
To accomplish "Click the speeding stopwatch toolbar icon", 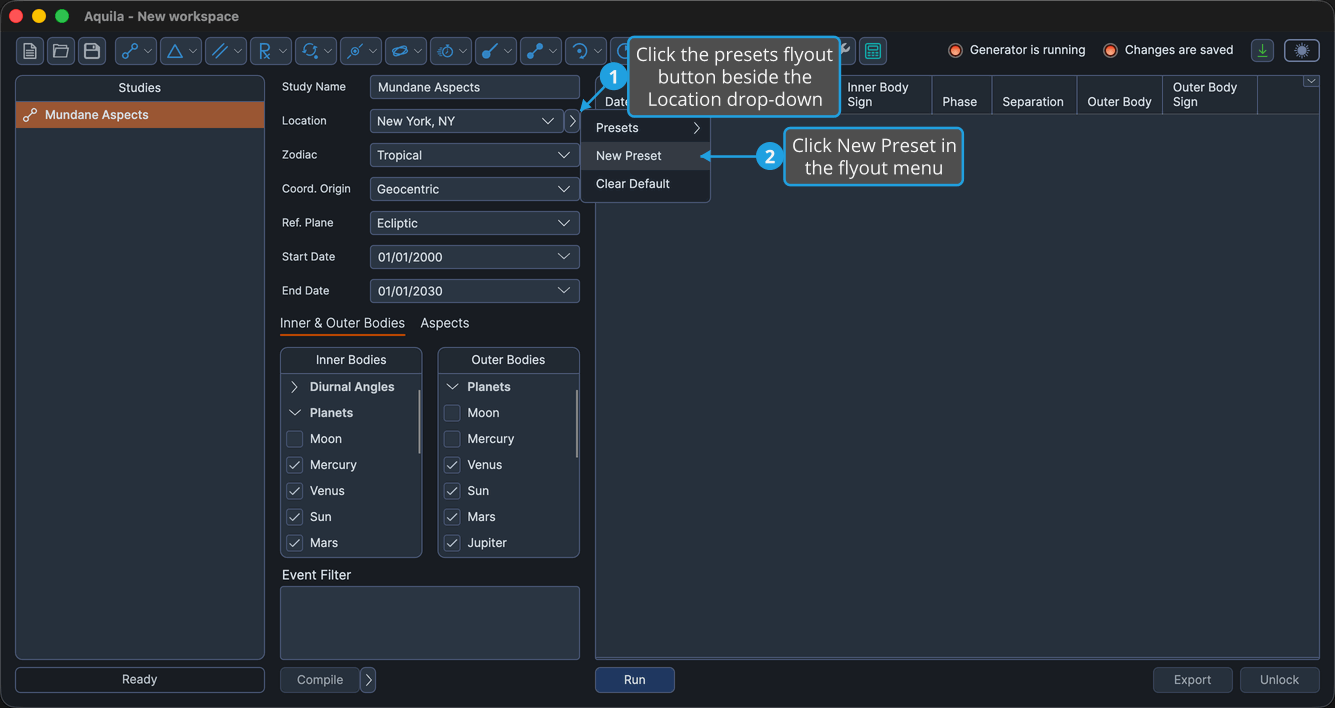I will [445, 51].
